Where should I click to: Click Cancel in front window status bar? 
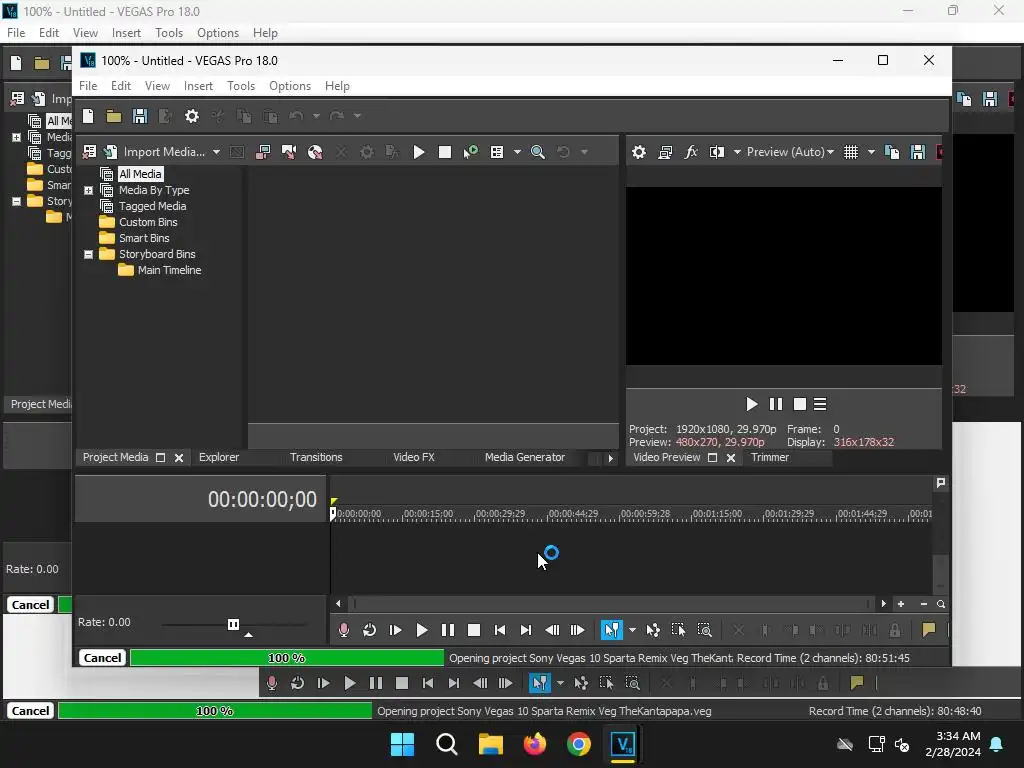coord(103,658)
